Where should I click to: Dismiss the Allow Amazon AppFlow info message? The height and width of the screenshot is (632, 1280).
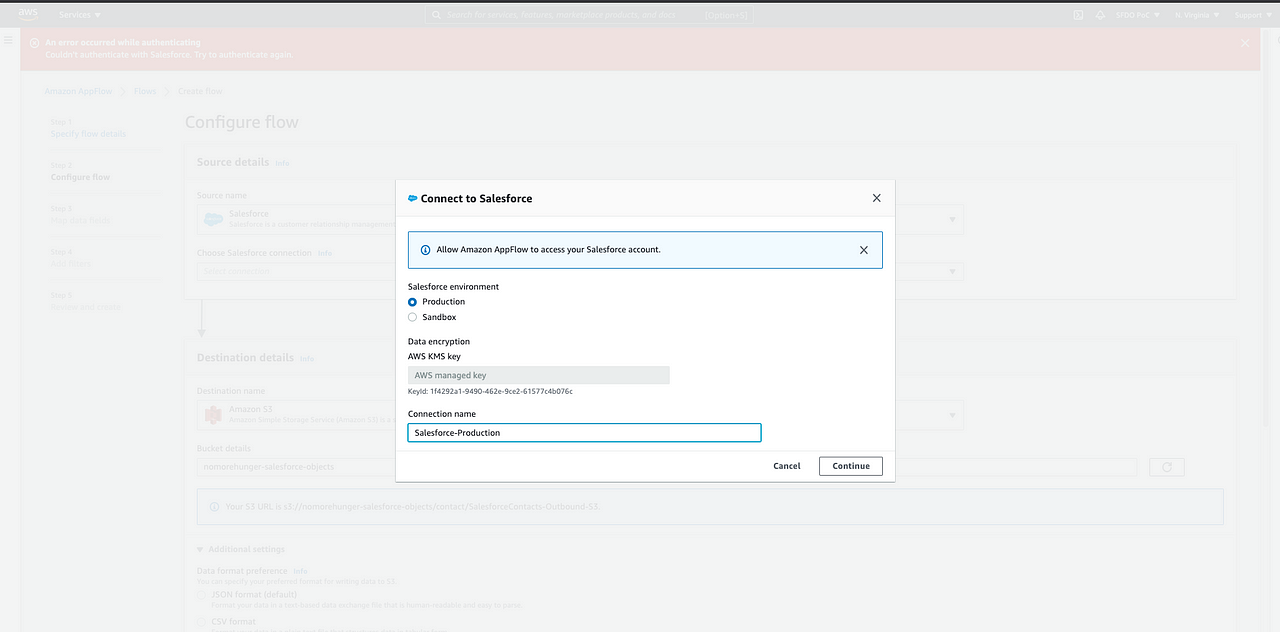coord(864,250)
